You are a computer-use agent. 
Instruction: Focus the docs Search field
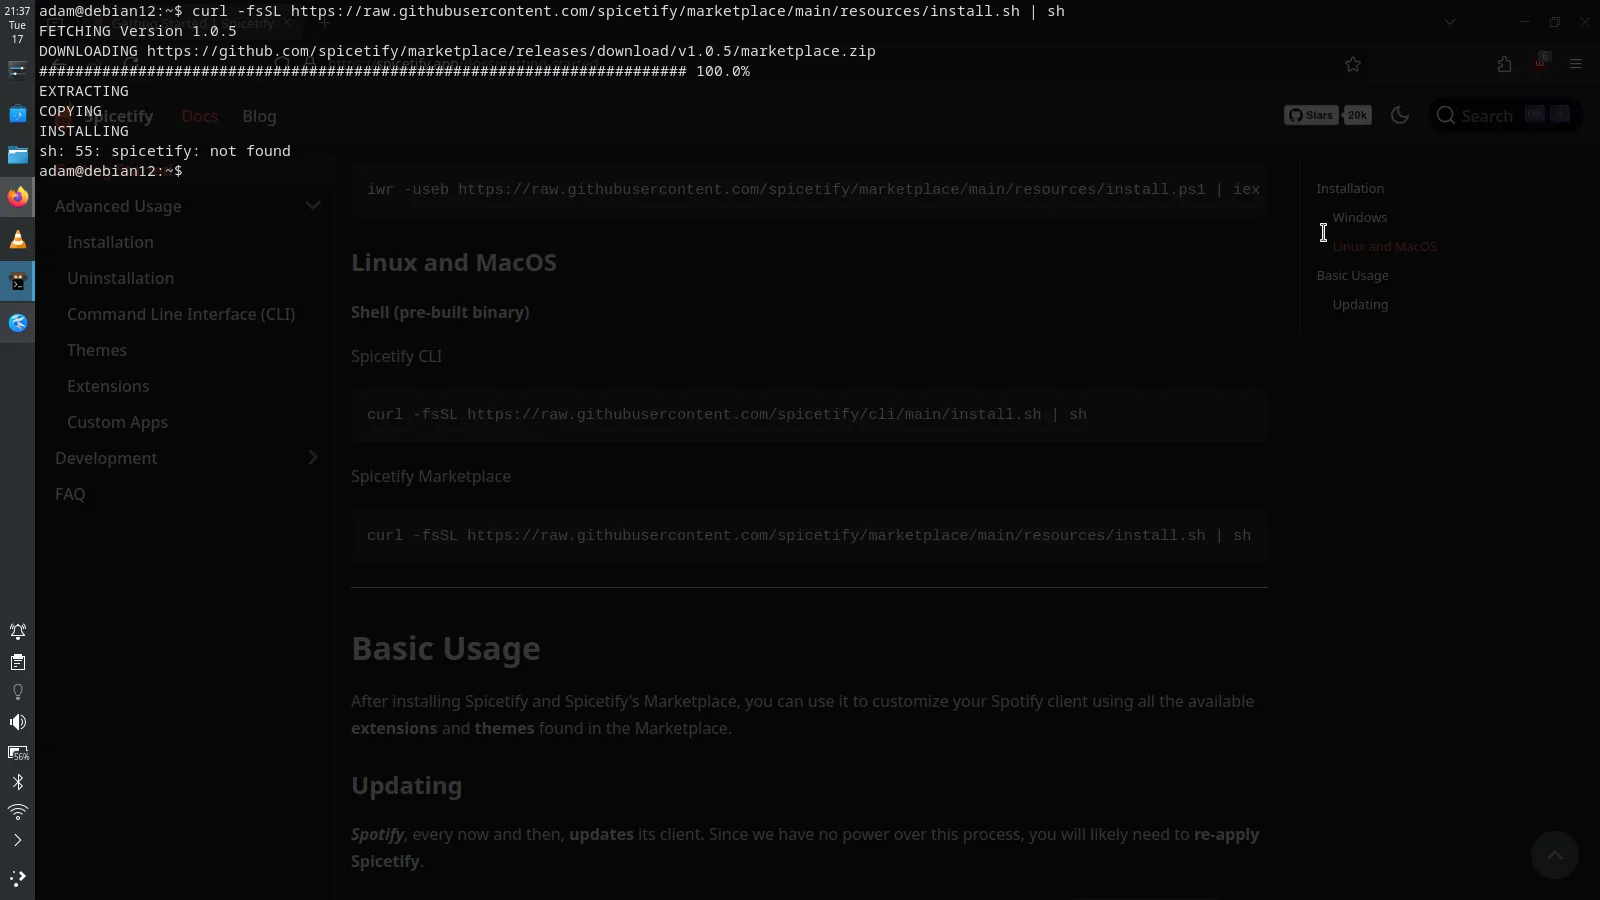coord(1505,115)
